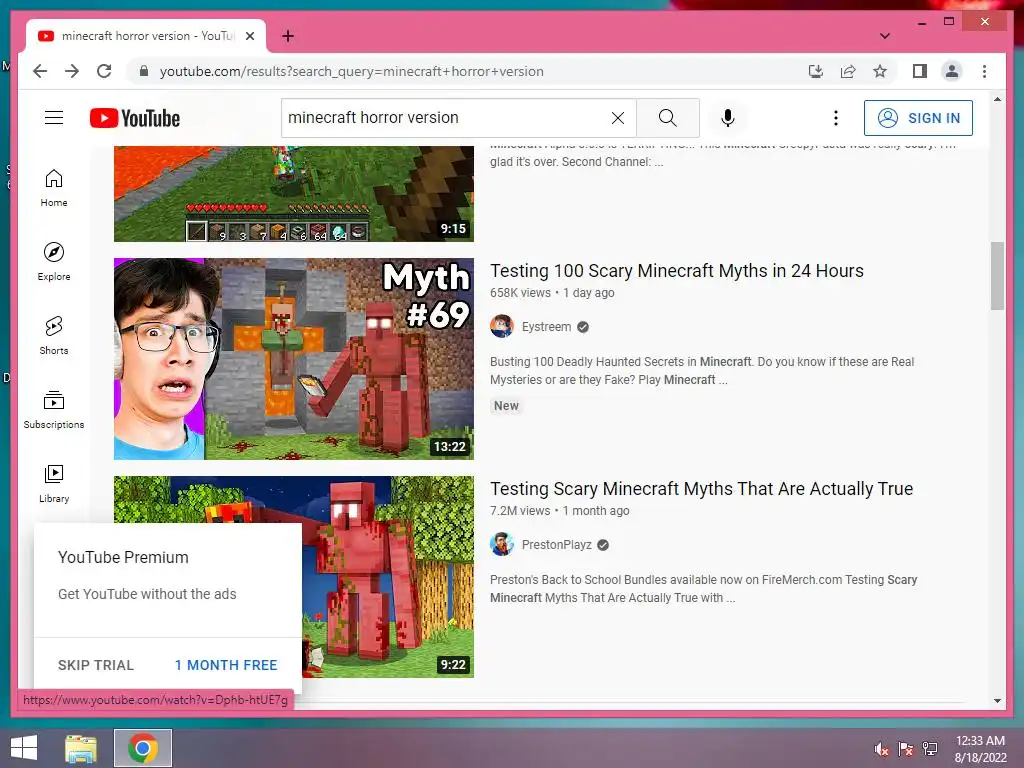
Task: Bookmark this page with the star icon
Action: pyautogui.click(x=880, y=71)
